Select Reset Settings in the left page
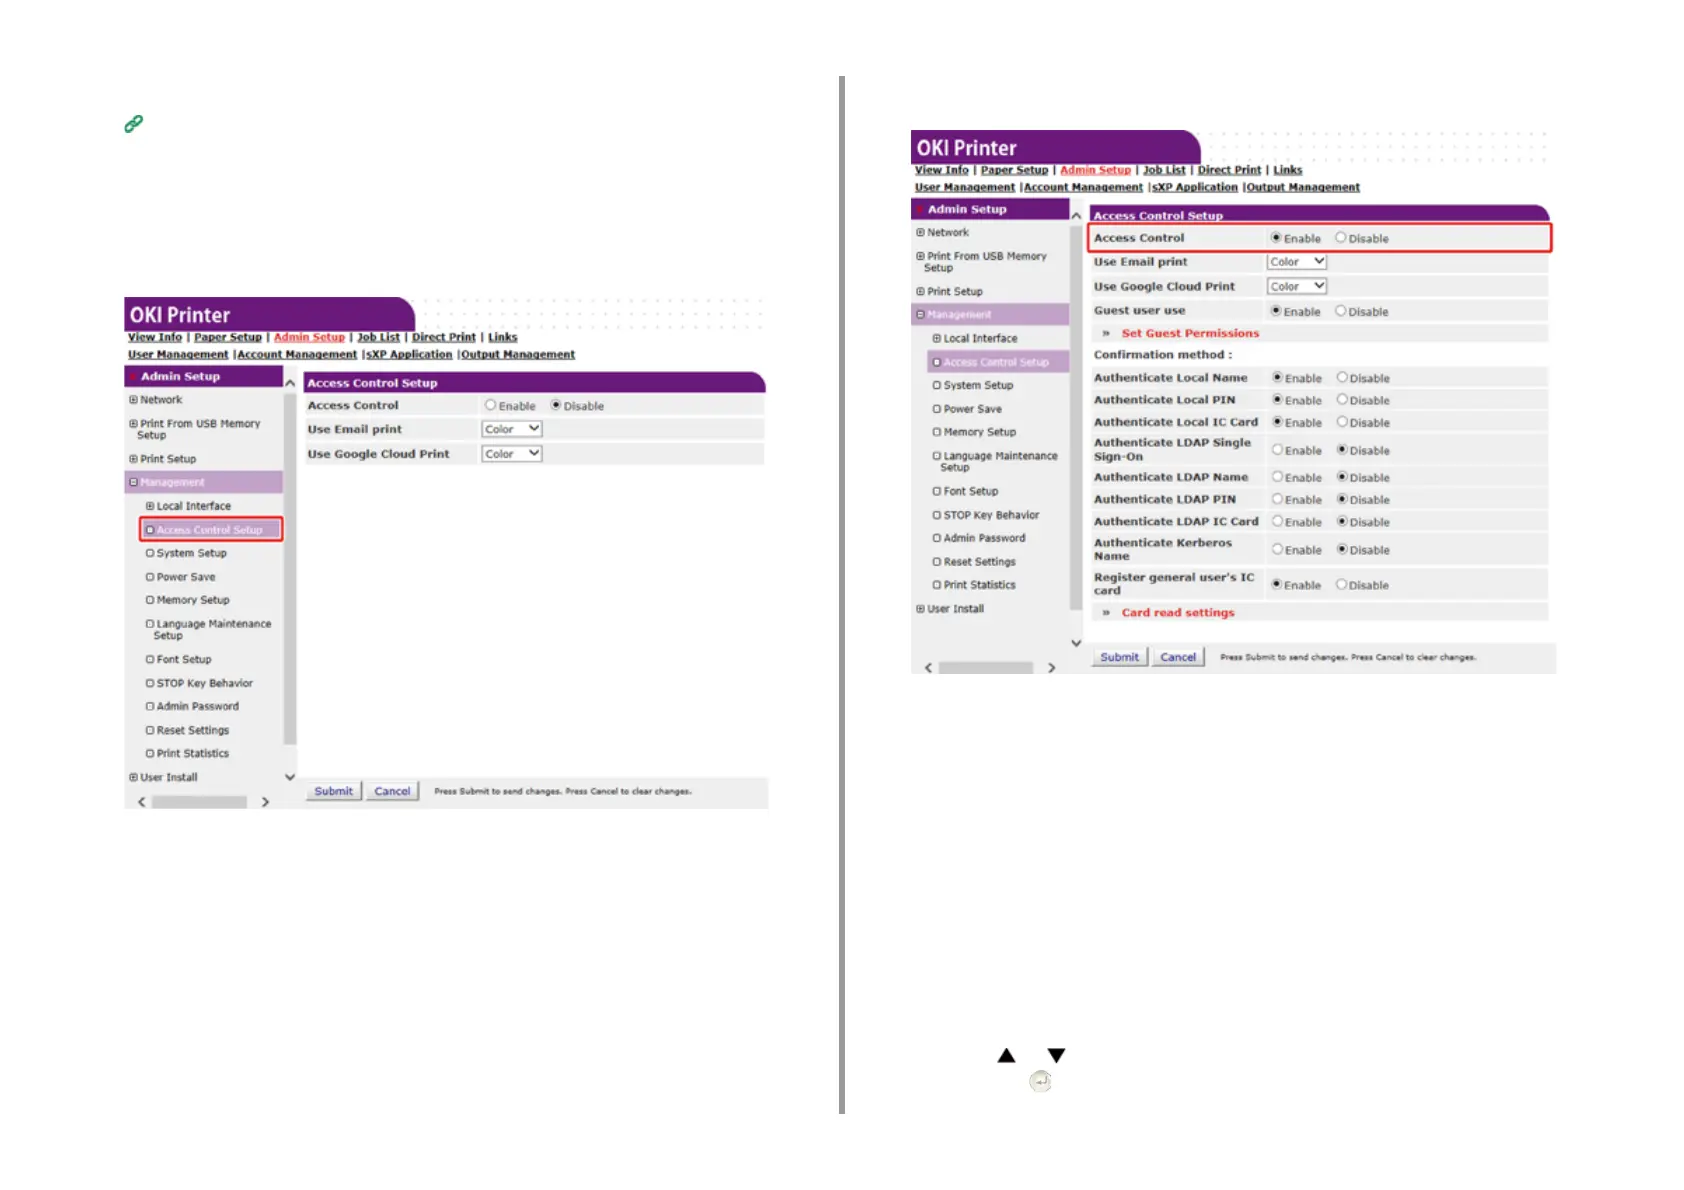This screenshot has width=1684, height=1190. pos(193,730)
